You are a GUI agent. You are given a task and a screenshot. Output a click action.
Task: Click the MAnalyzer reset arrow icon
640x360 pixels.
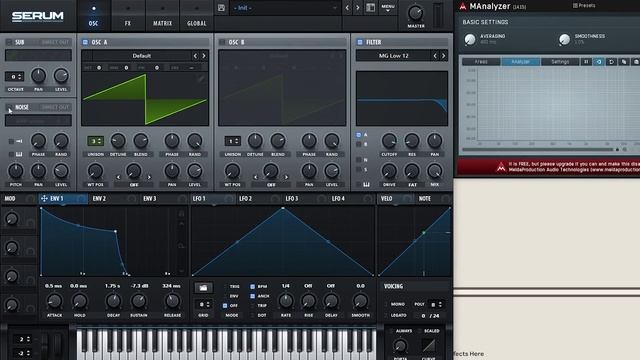(x=611, y=62)
